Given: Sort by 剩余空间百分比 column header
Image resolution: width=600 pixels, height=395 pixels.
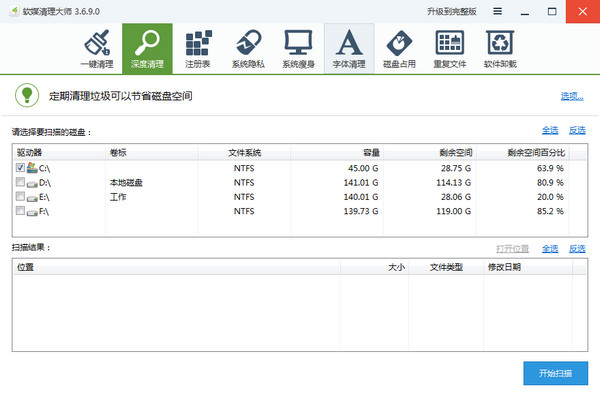Looking at the screenshot, I should click(523, 153).
